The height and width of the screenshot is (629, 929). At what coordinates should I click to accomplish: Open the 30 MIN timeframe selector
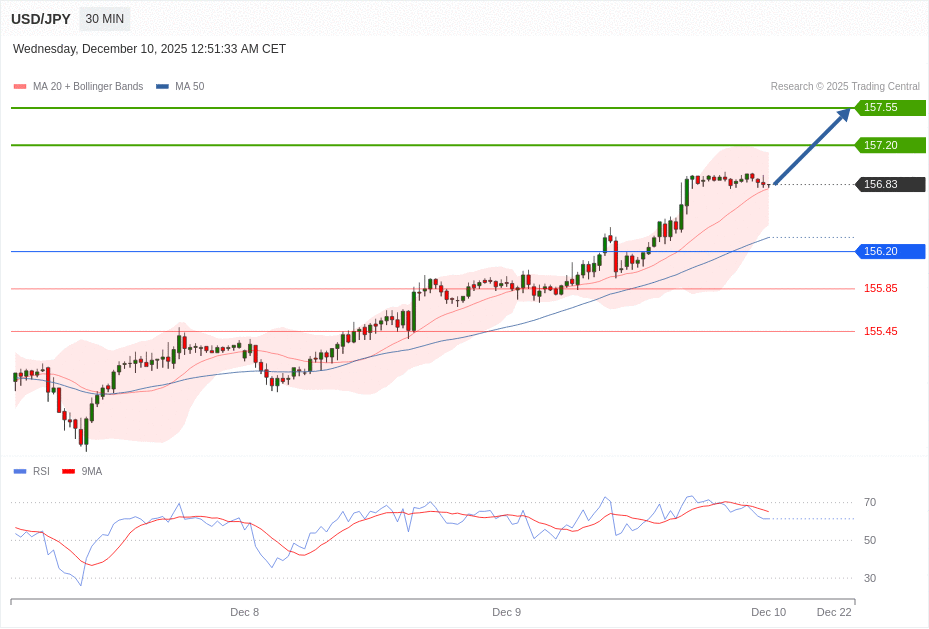tap(104, 18)
